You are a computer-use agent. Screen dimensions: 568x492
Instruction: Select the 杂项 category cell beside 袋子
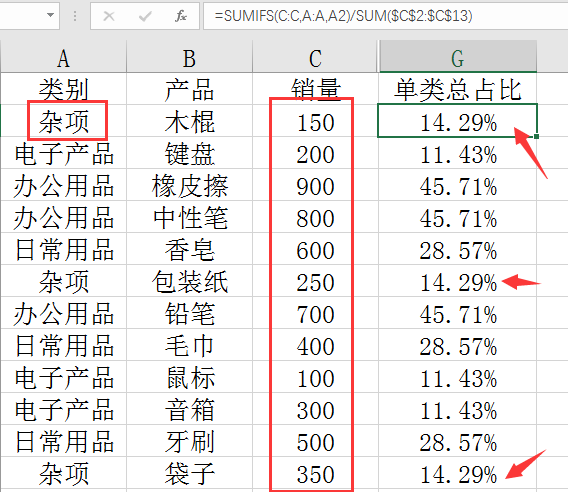pos(63,473)
